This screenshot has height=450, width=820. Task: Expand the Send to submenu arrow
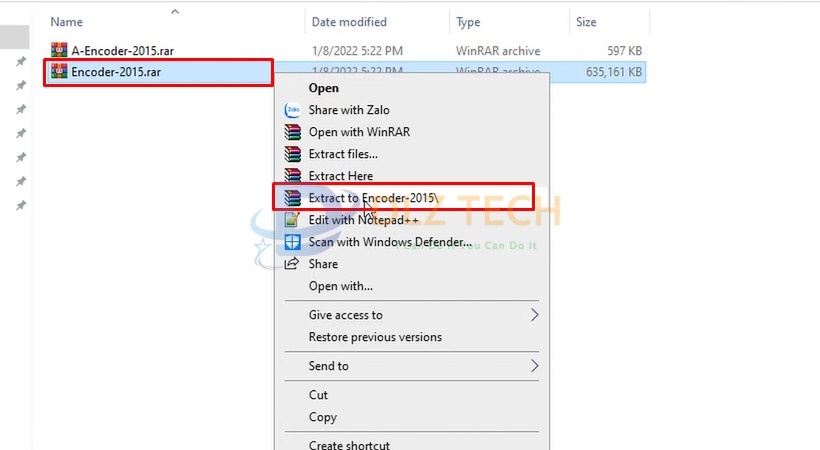534,366
